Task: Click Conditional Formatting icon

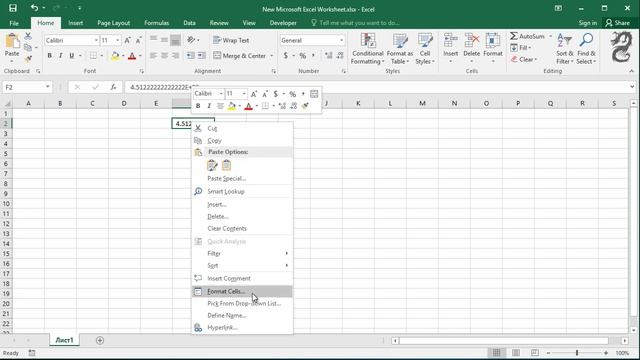Action: coord(368,41)
